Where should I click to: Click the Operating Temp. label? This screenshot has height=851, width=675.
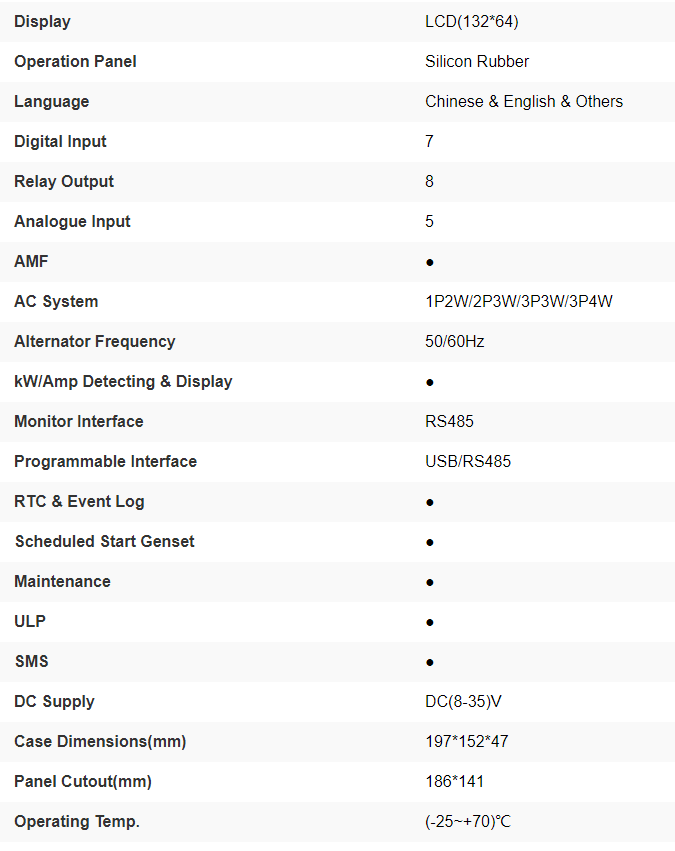(77, 821)
